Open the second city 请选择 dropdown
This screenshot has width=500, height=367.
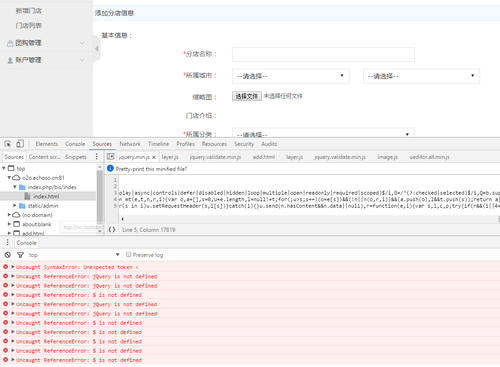pyautogui.click(x=421, y=76)
